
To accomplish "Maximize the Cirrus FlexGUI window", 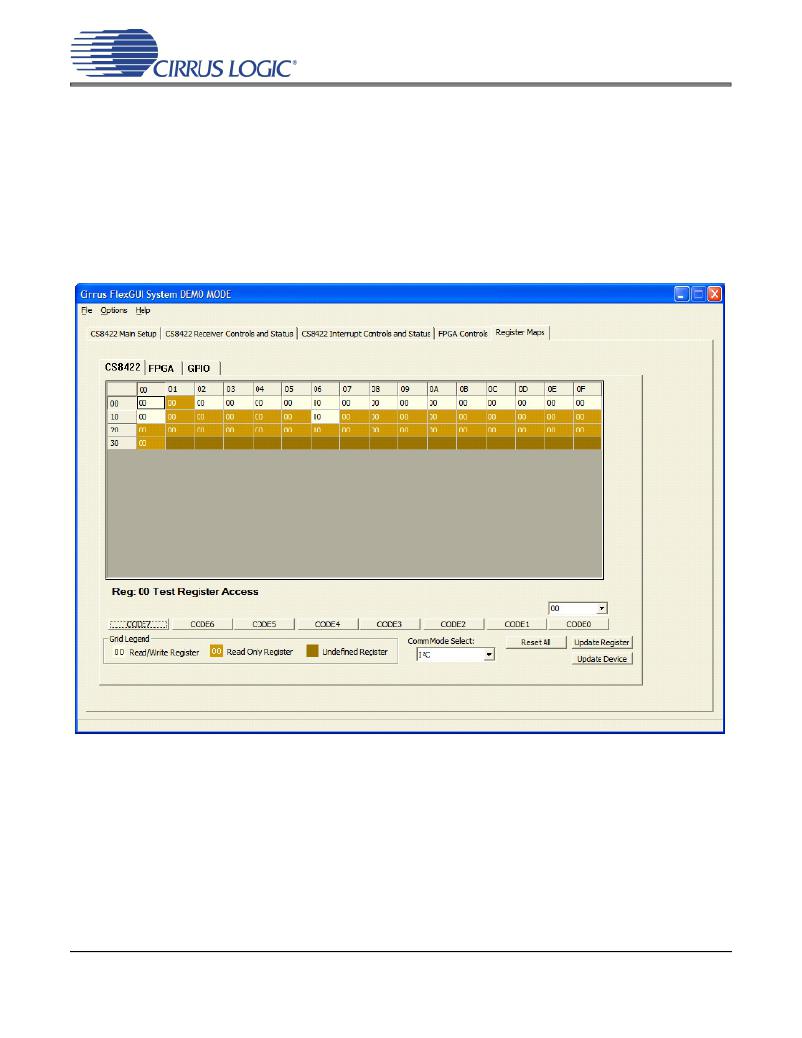I will tap(698, 295).
